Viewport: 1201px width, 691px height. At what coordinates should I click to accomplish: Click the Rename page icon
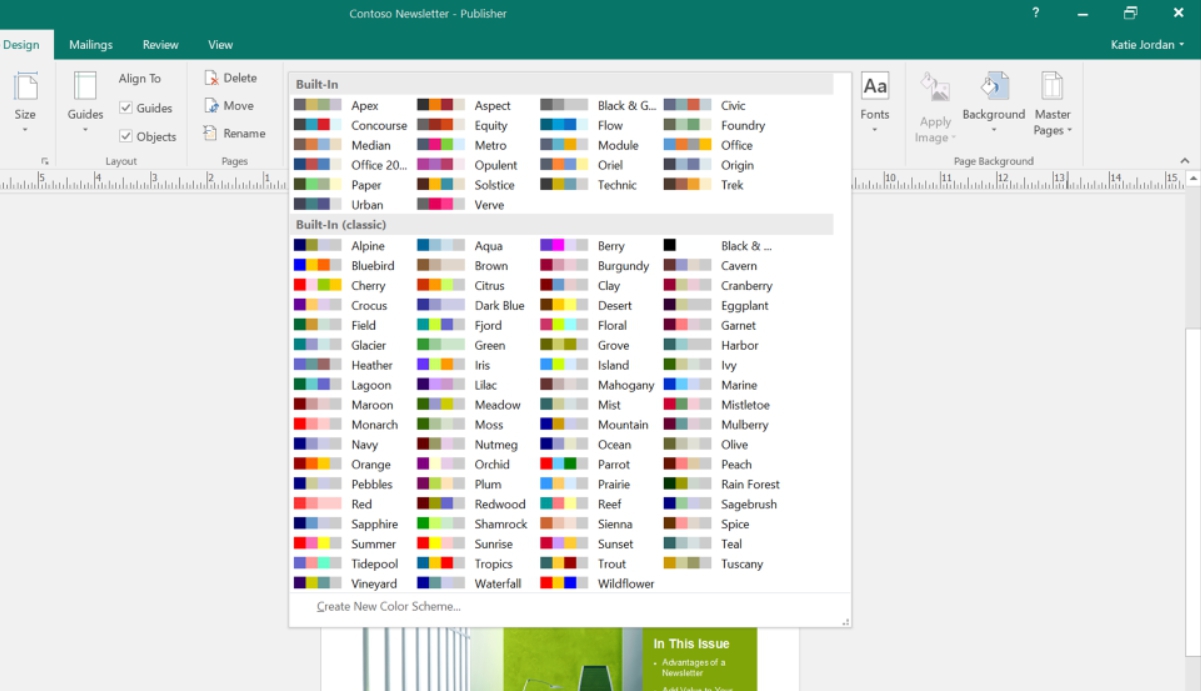pos(211,133)
